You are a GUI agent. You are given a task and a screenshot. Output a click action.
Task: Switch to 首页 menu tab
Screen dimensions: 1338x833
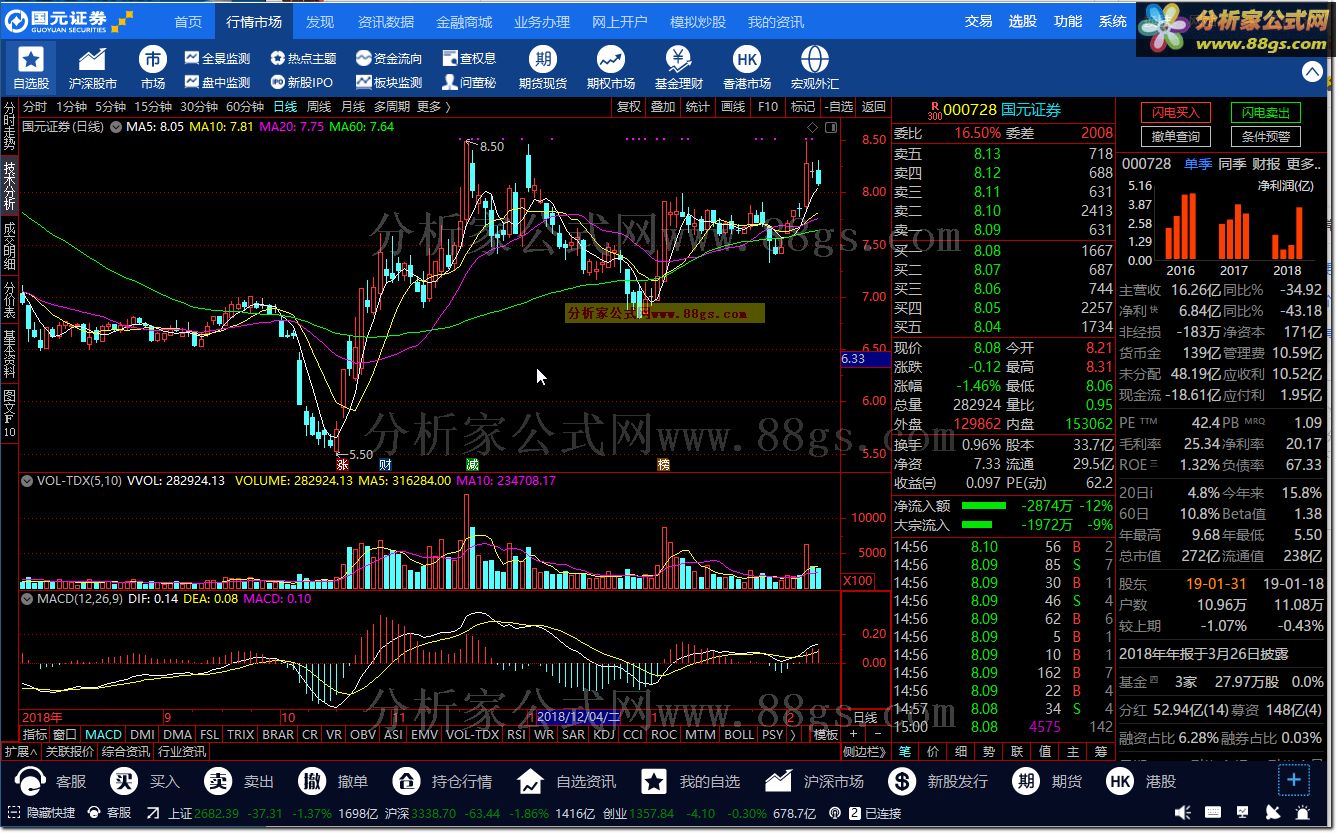[188, 21]
